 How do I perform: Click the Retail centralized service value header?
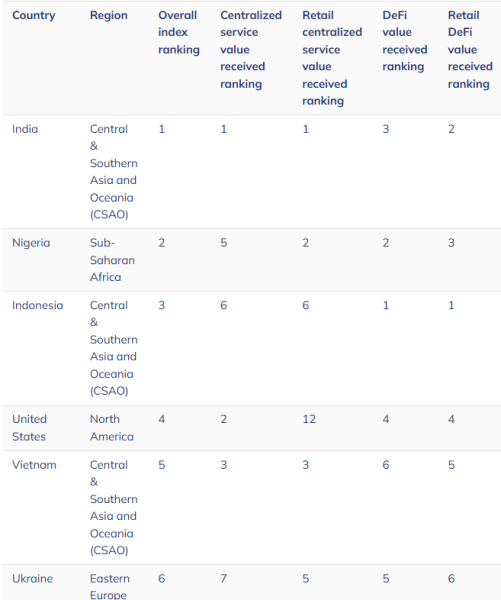point(332,58)
